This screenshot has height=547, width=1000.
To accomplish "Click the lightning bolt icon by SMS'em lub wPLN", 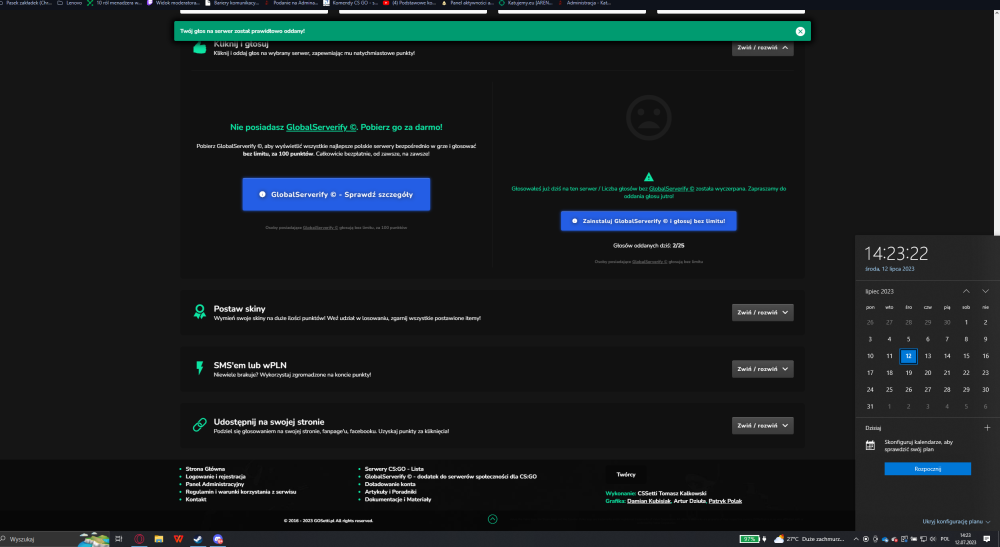I will (x=200, y=368).
